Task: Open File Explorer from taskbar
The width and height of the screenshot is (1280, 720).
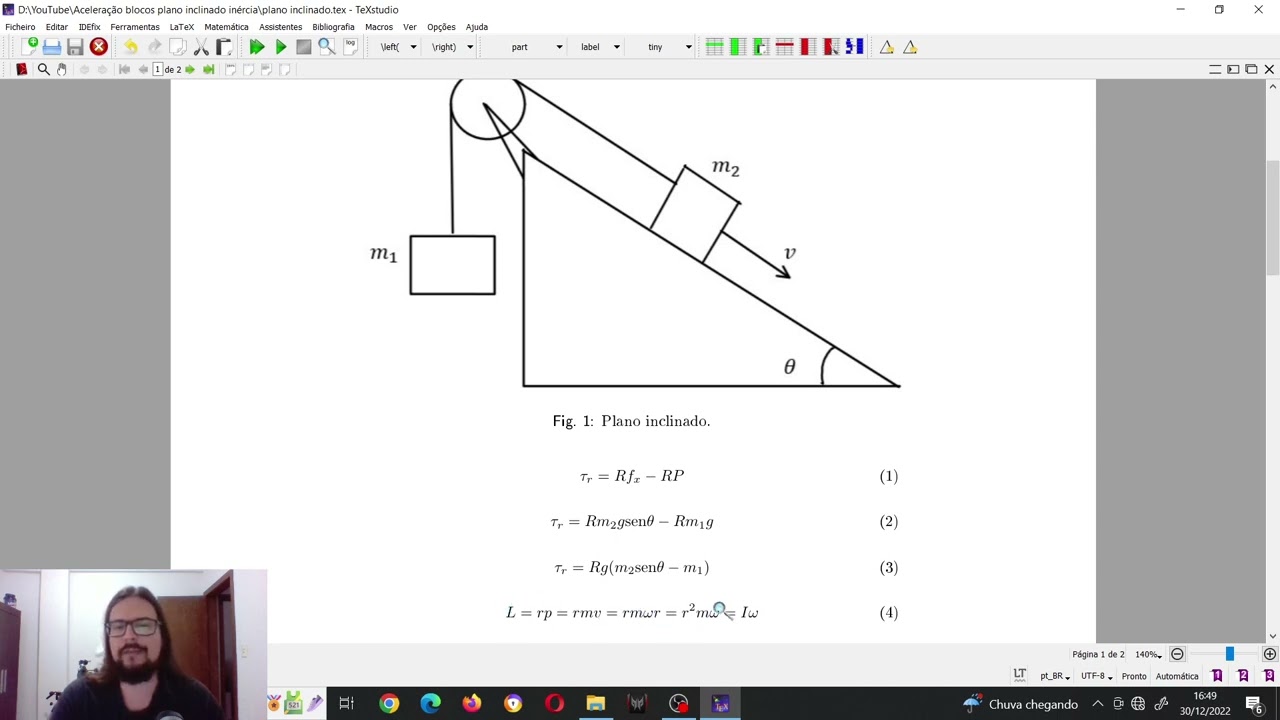Action: tap(596, 704)
